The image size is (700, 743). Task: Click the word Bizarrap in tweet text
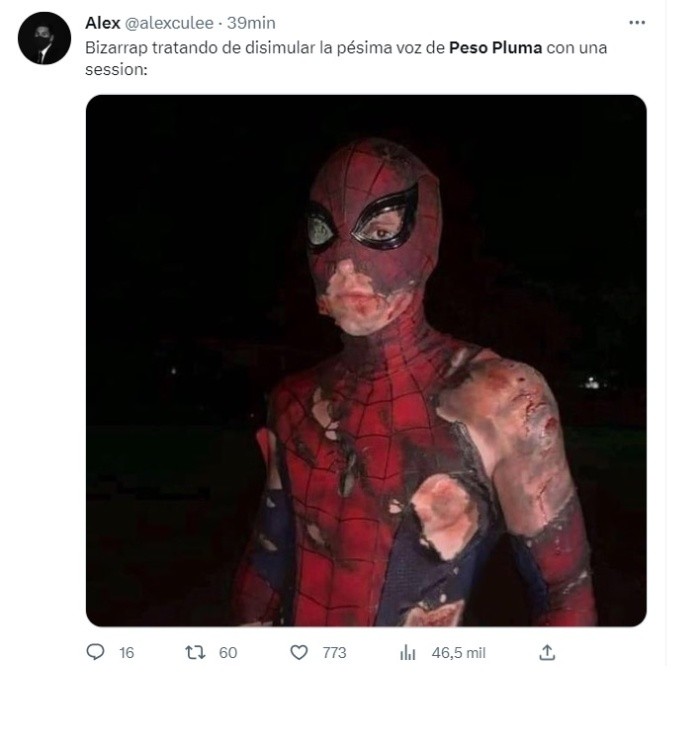tap(116, 48)
